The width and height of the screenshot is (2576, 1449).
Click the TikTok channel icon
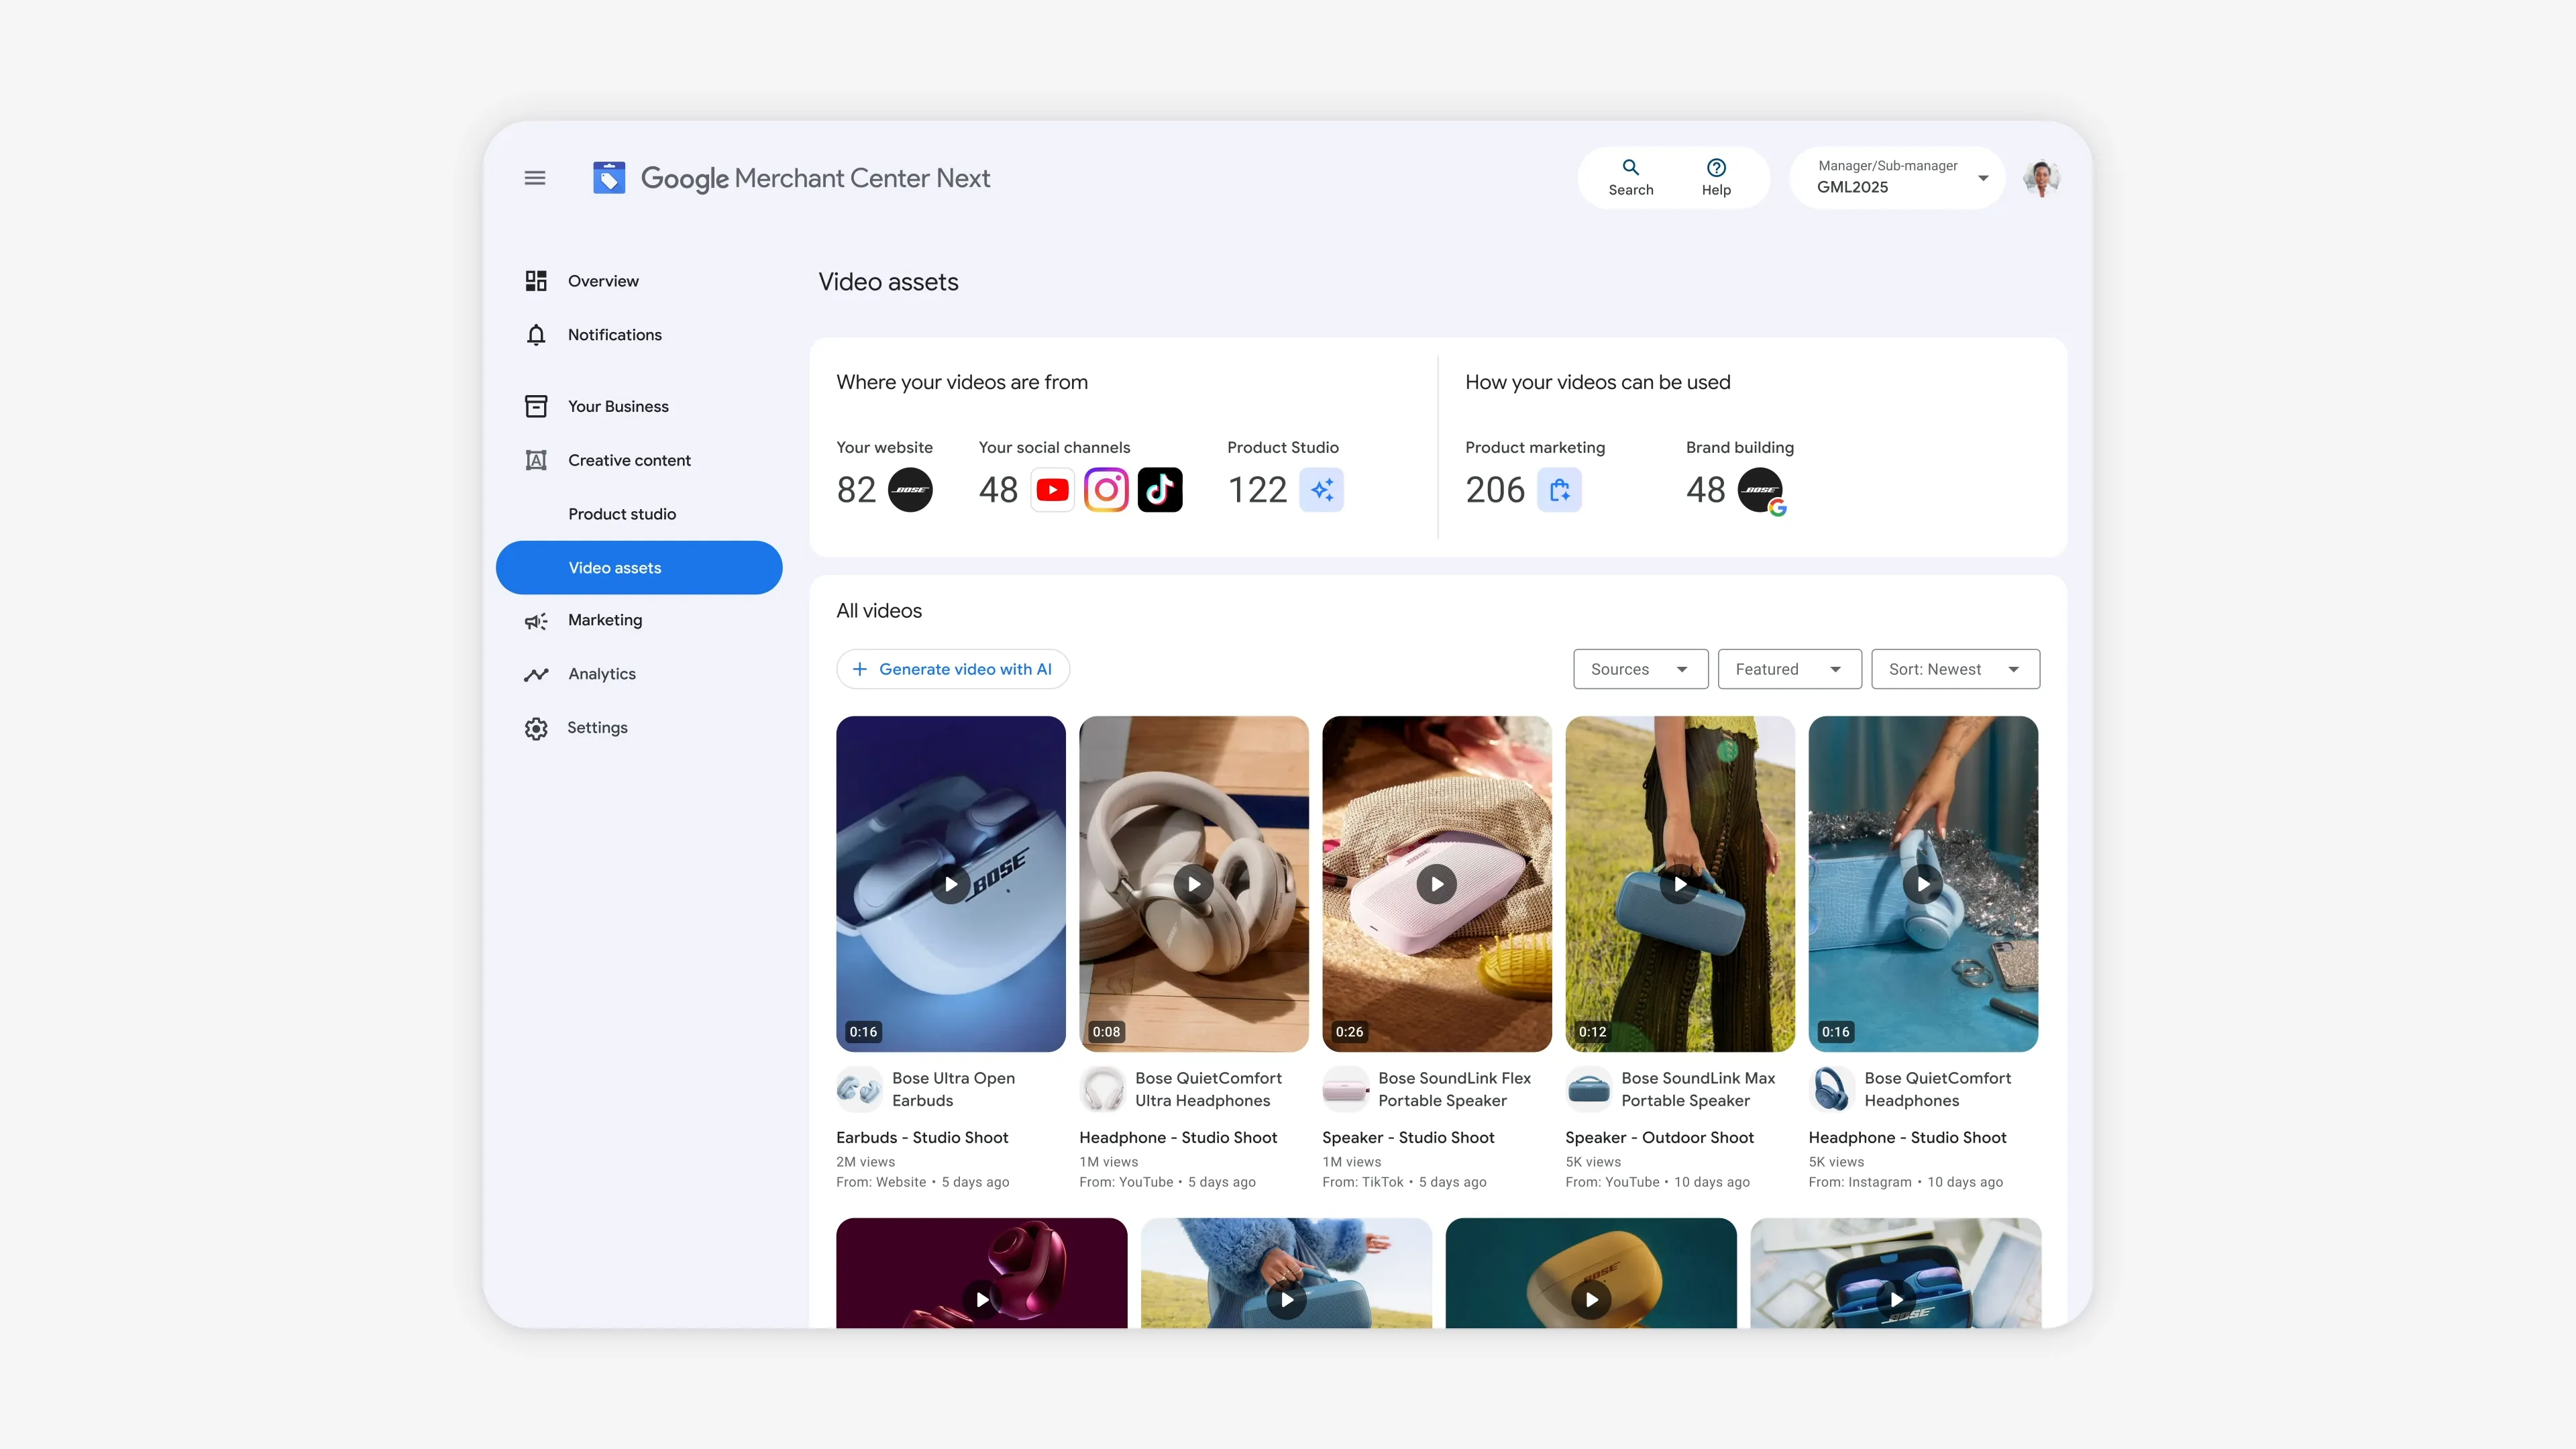(x=1160, y=490)
